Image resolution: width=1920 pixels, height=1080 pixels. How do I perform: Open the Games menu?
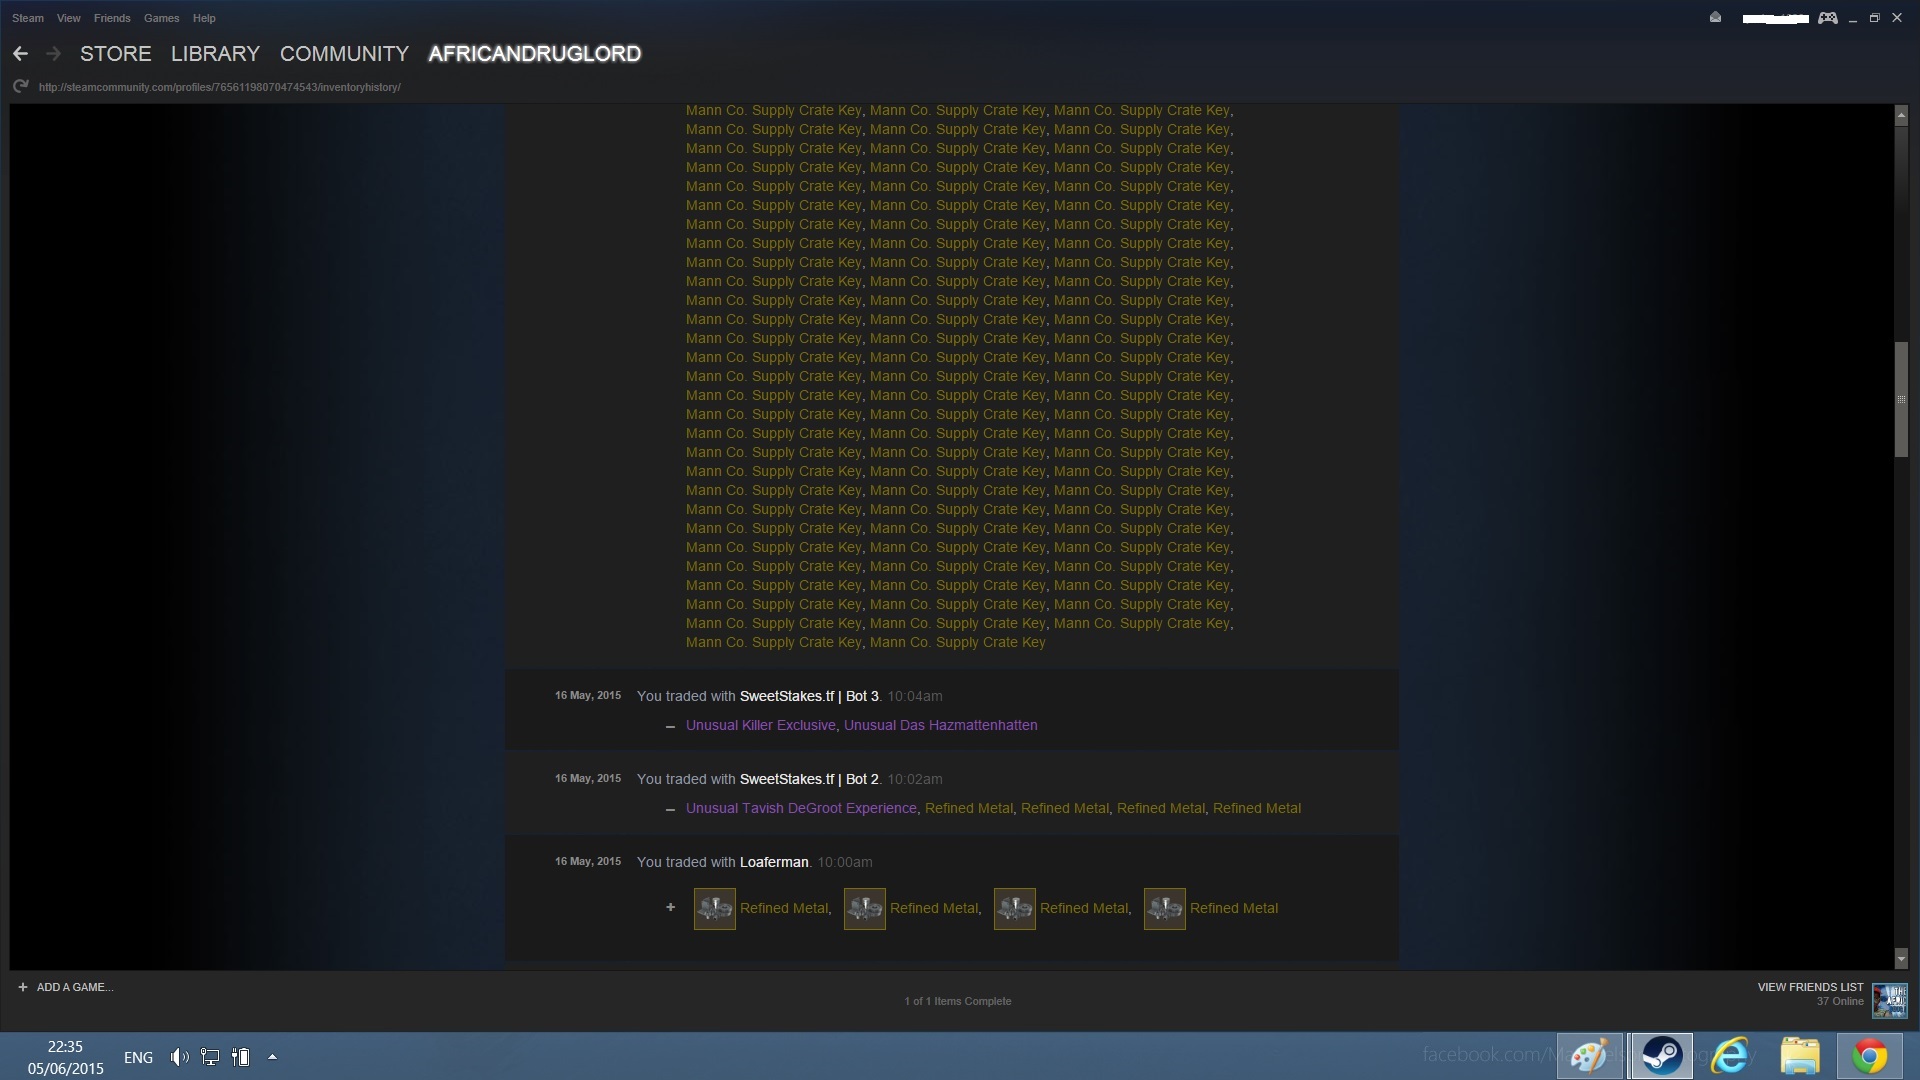(x=161, y=18)
